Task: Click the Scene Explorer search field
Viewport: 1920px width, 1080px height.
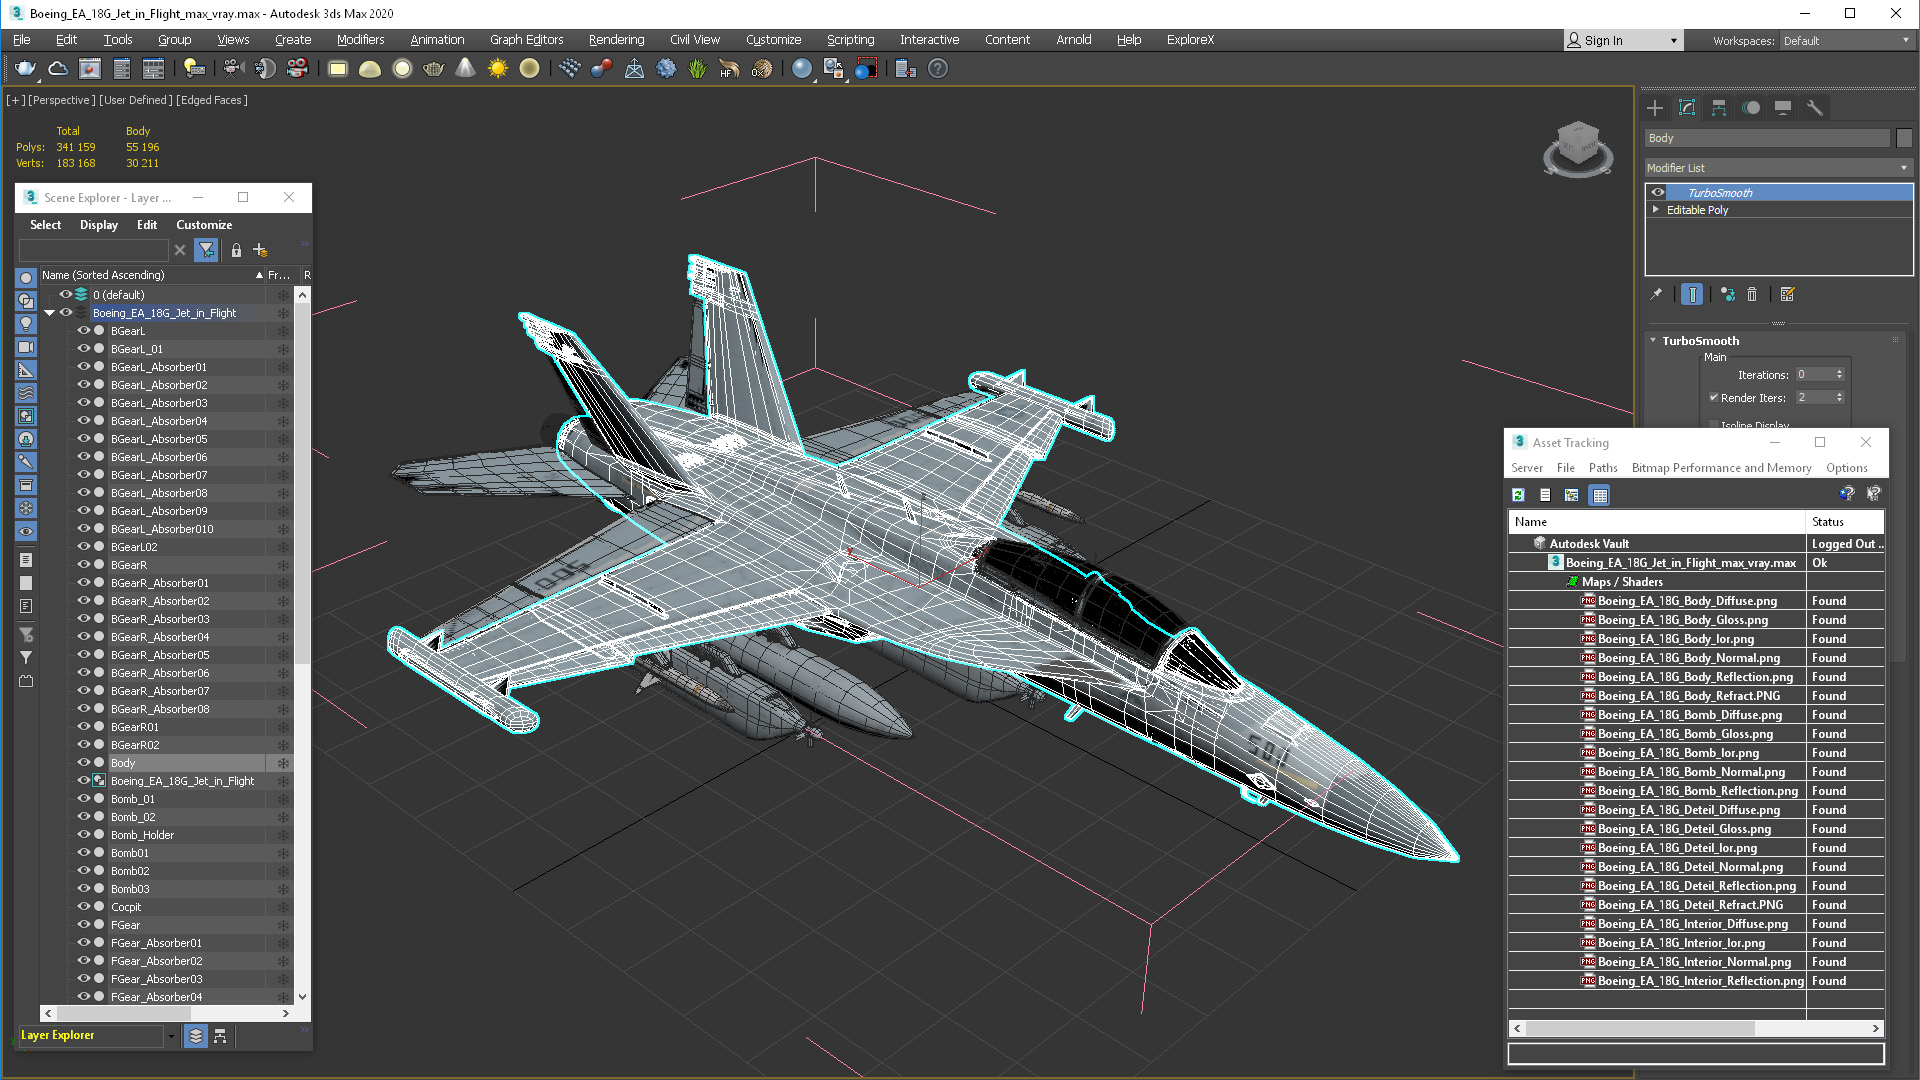Action: pyautogui.click(x=94, y=250)
